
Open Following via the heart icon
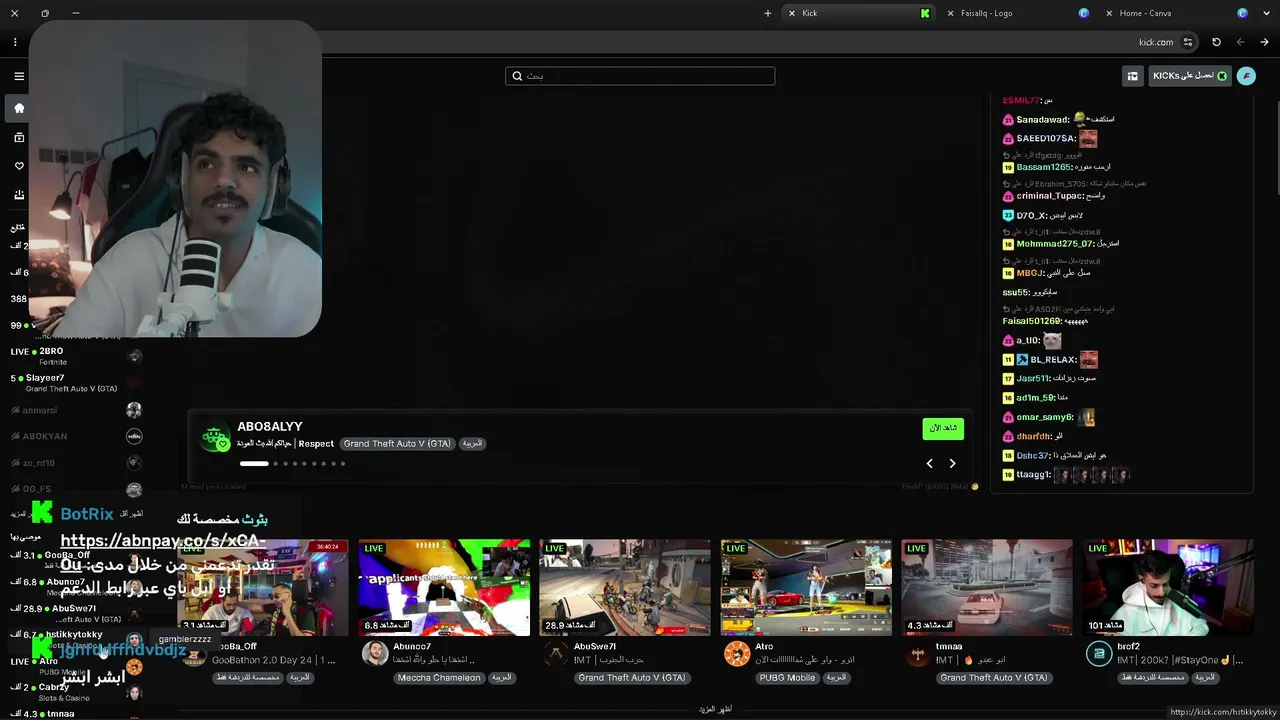18,166
